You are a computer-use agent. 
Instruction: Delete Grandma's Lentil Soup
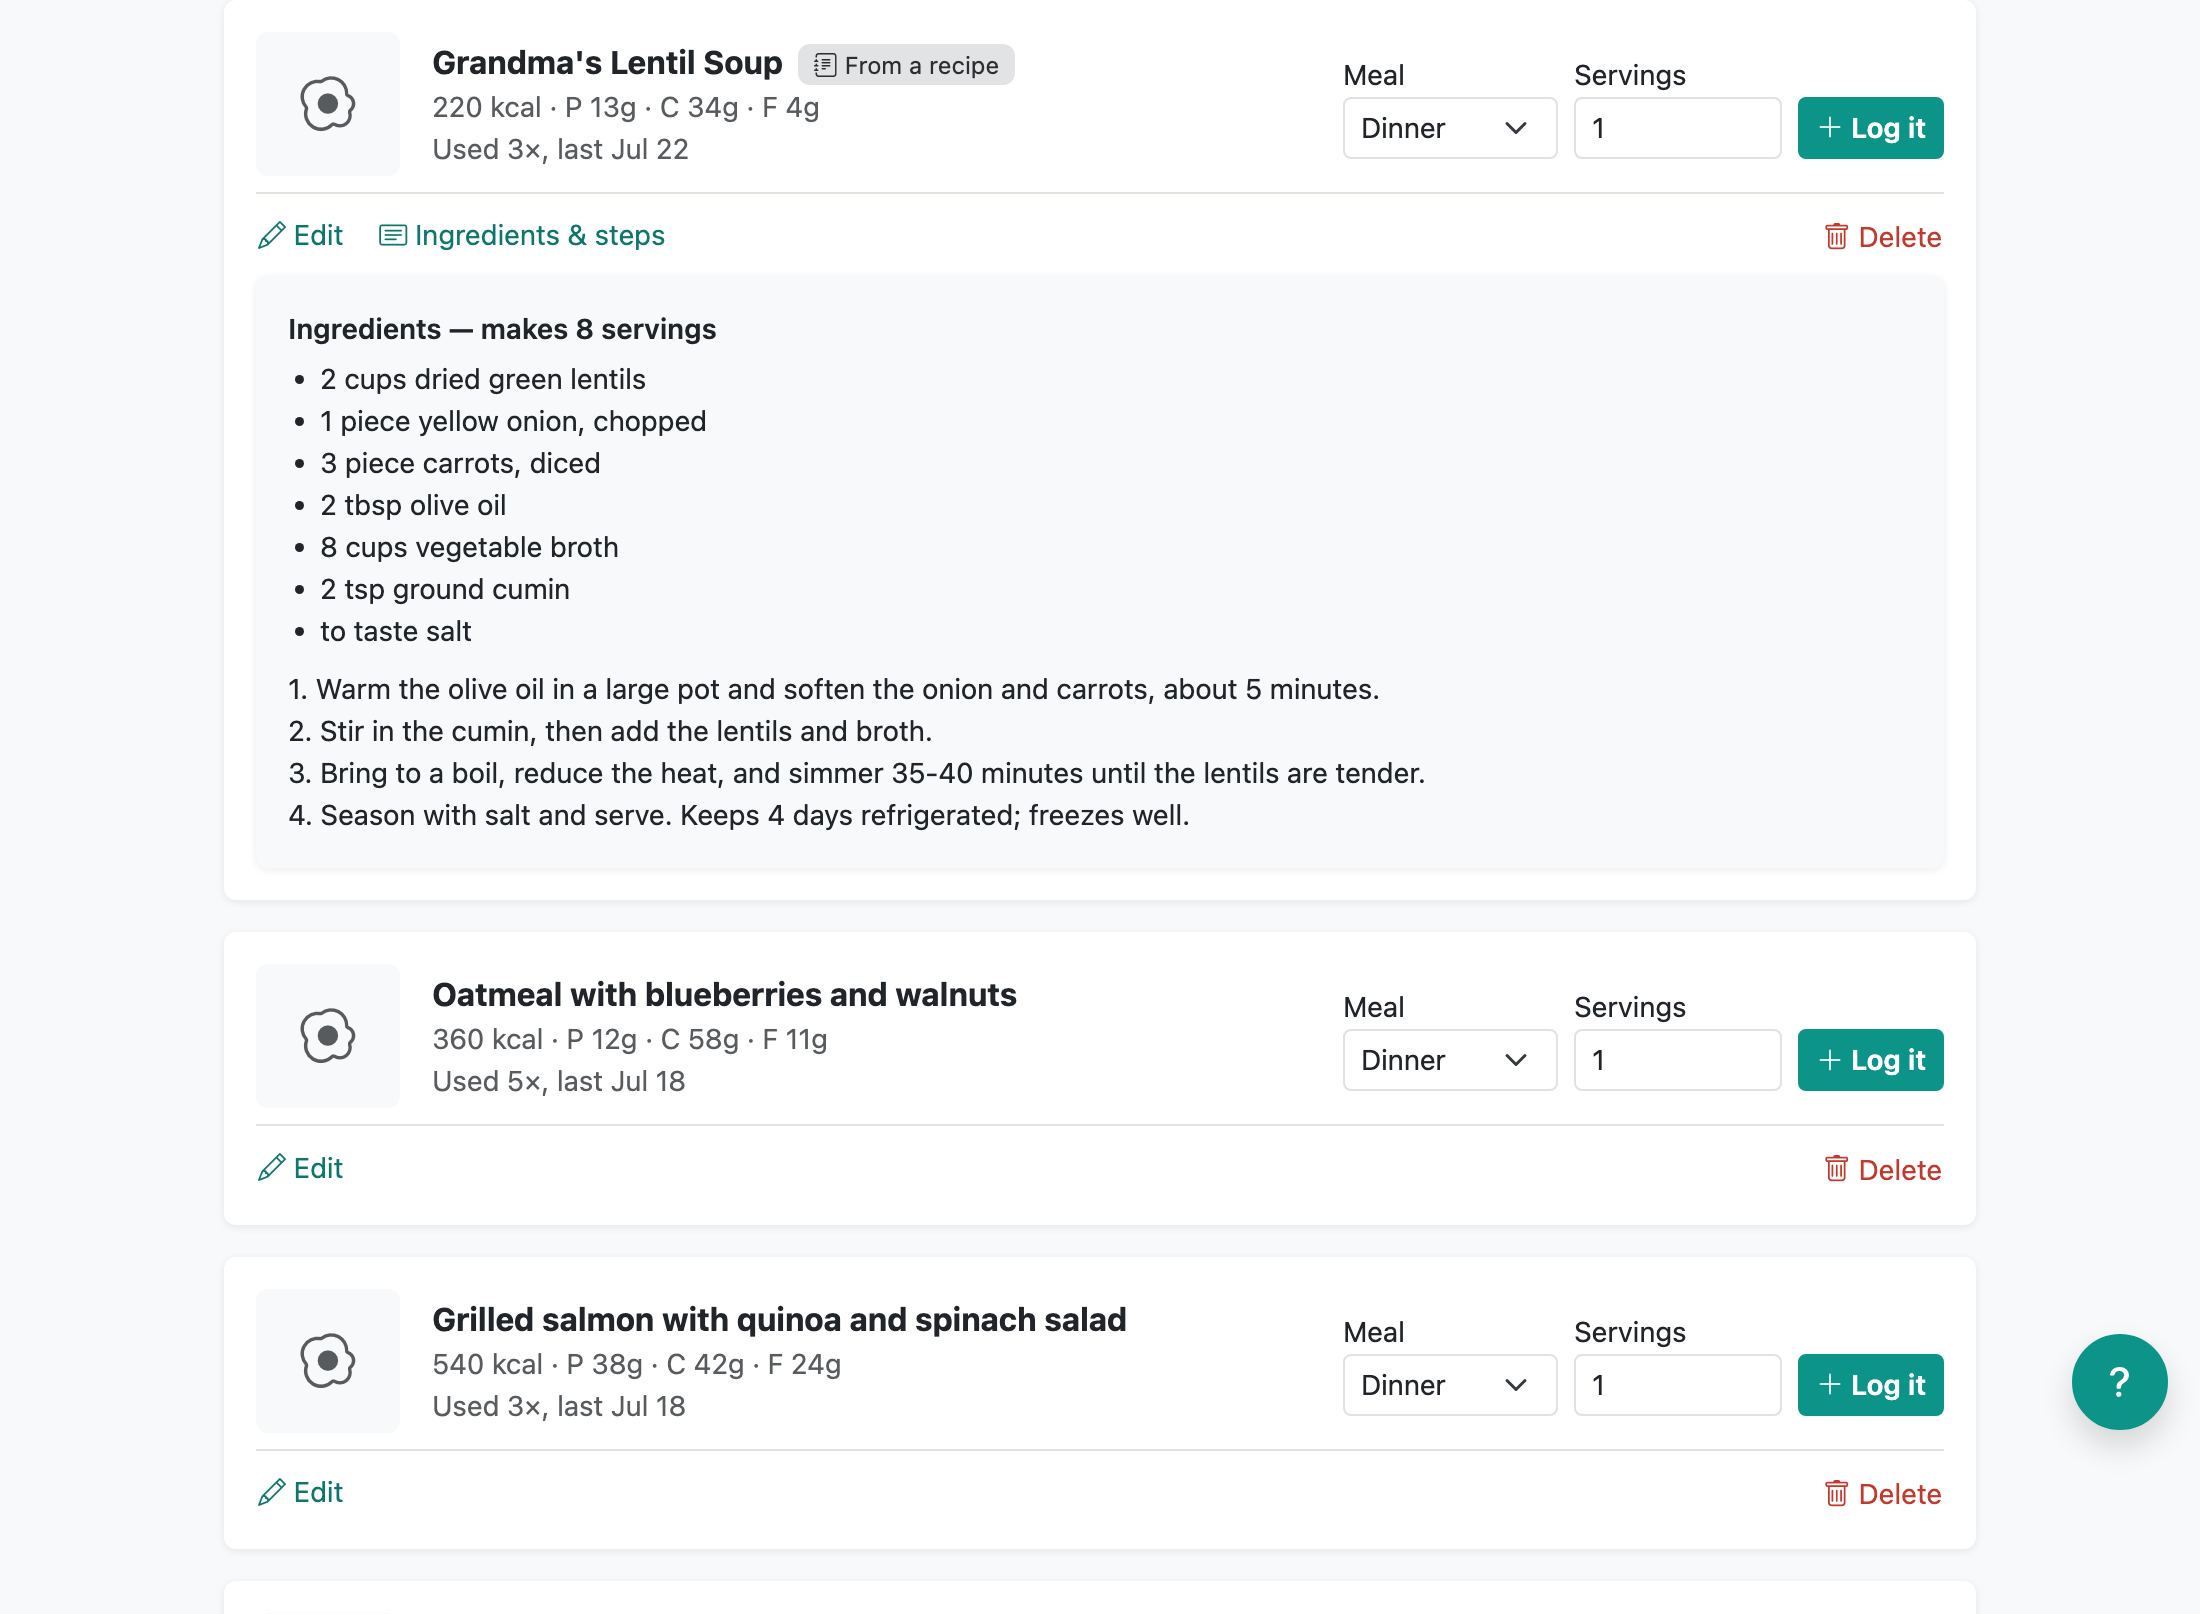pyautogui.click(x=1883, y=237)
